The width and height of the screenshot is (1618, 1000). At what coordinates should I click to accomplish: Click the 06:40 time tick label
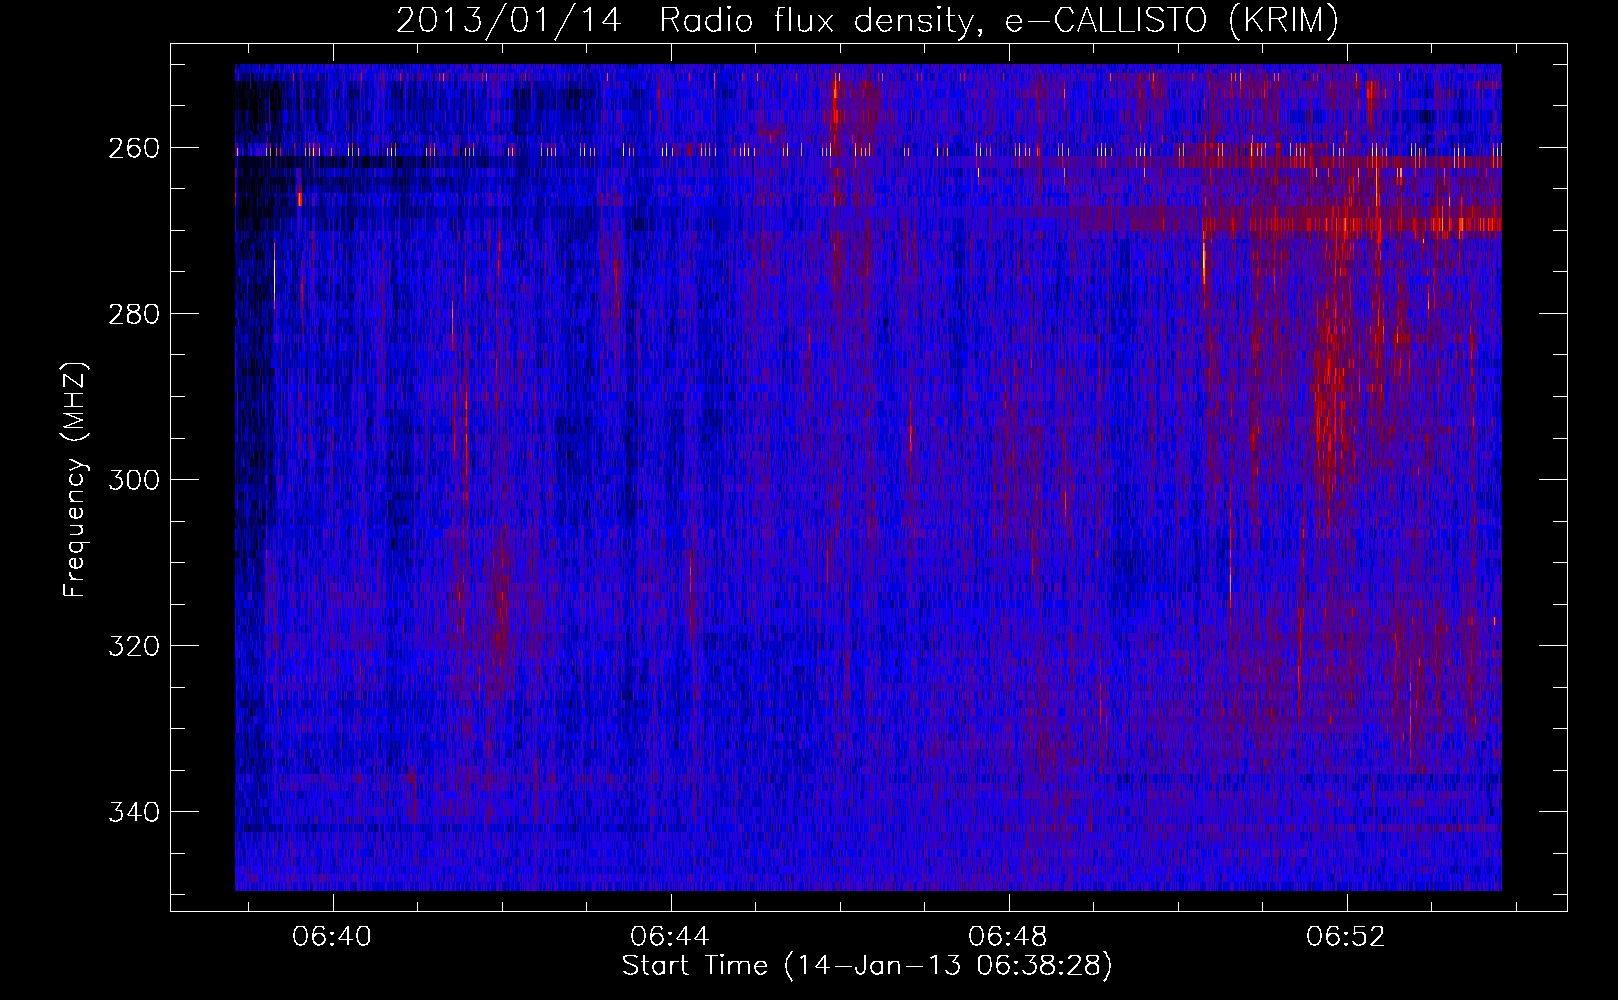click(x=332, y=936)
